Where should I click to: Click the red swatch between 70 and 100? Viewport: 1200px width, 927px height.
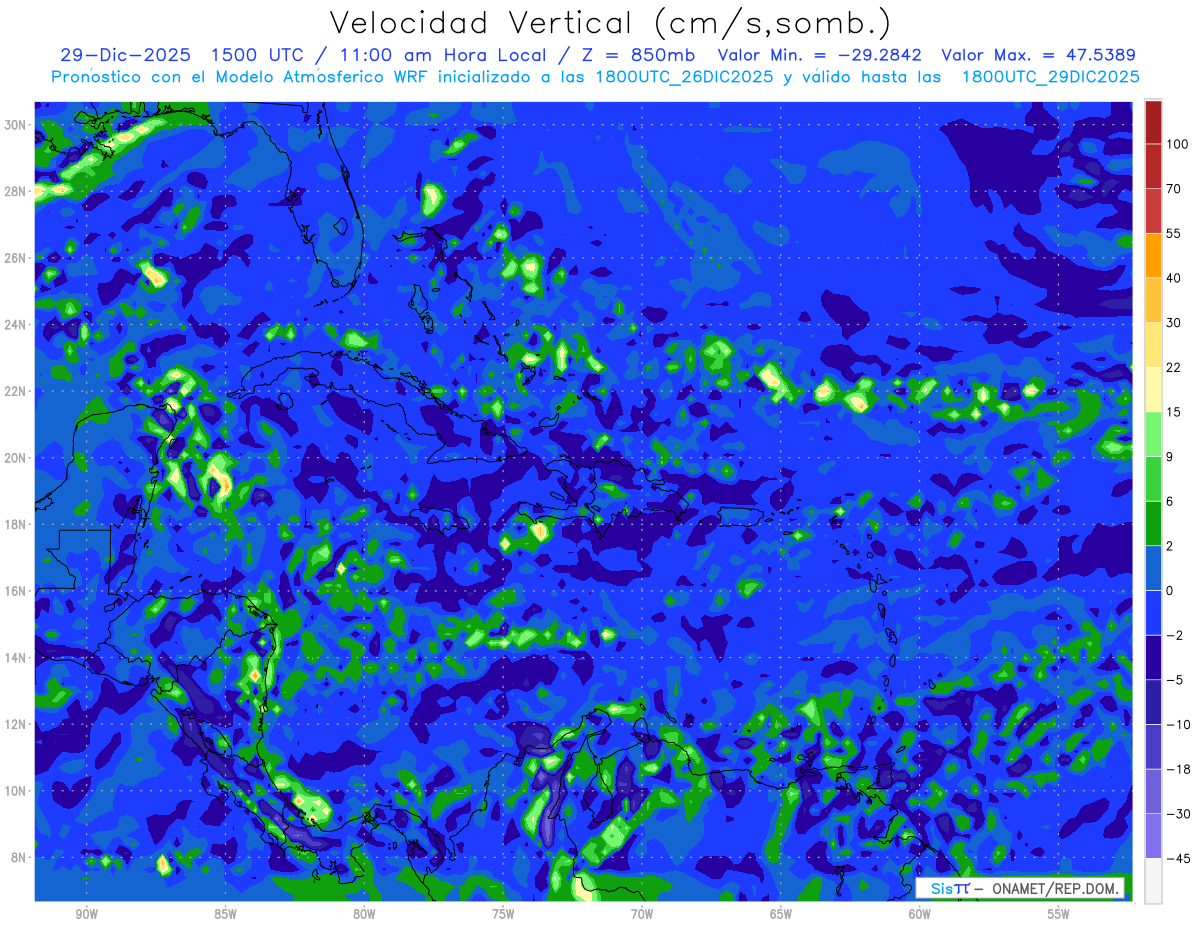(1153, 166)
